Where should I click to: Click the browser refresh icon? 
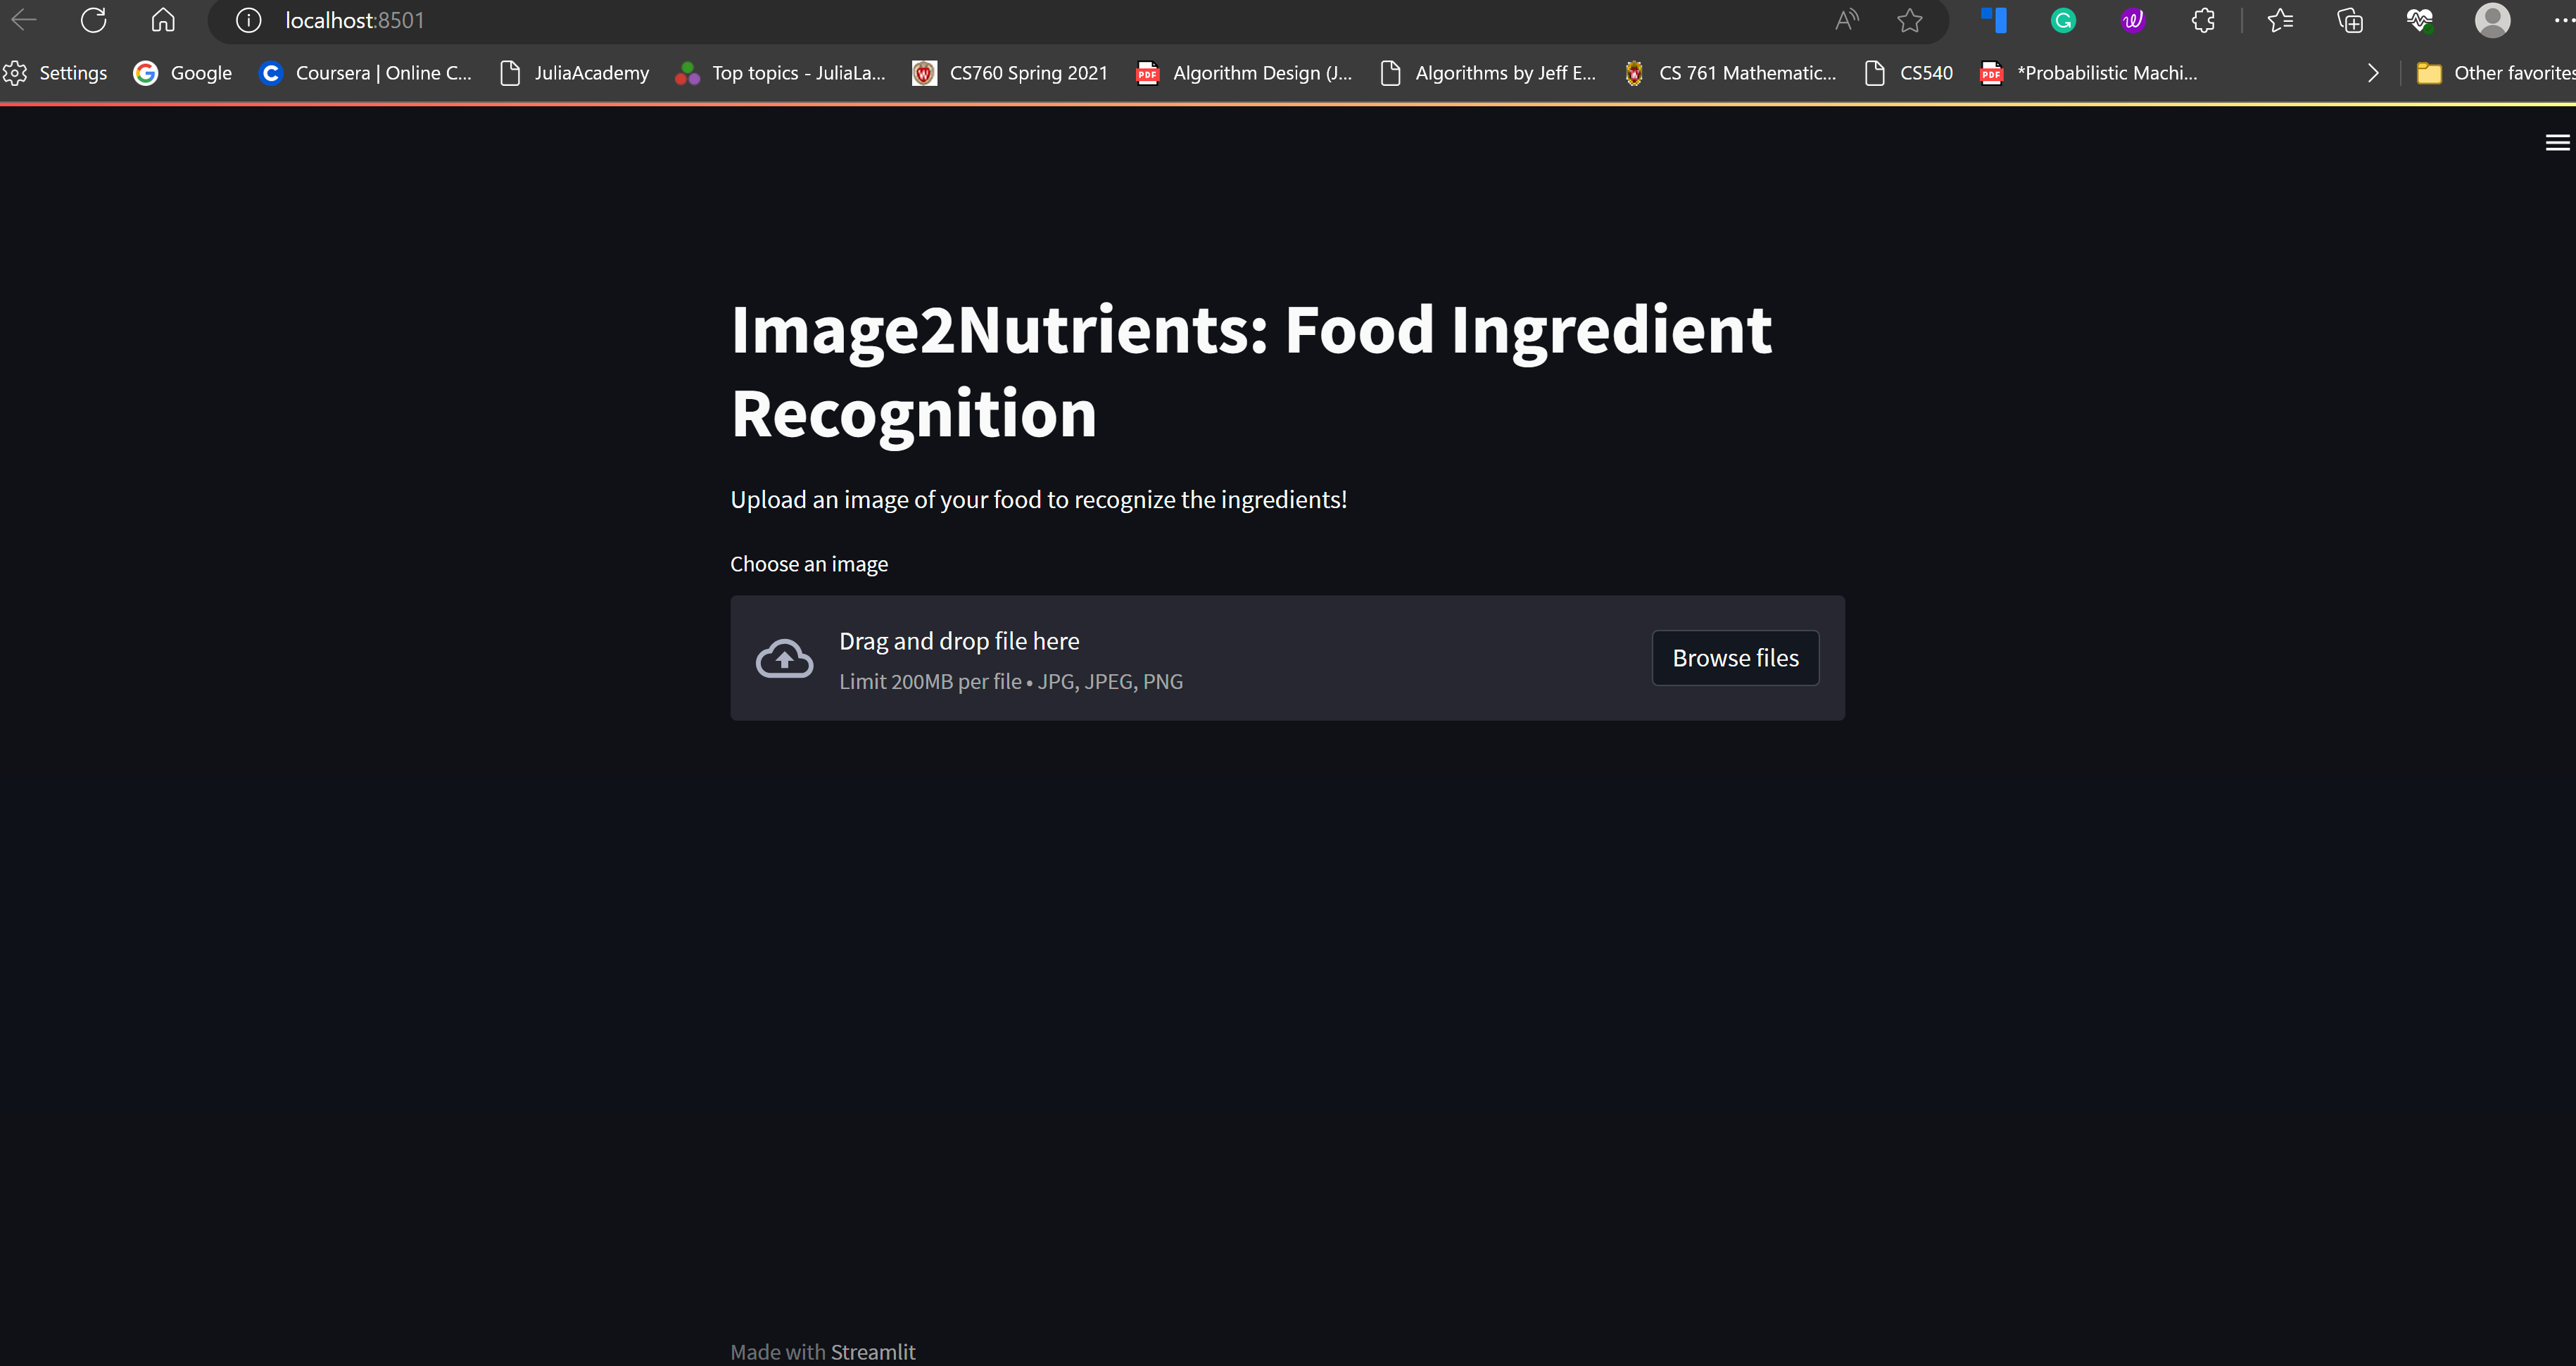click(x=94, y=20)
